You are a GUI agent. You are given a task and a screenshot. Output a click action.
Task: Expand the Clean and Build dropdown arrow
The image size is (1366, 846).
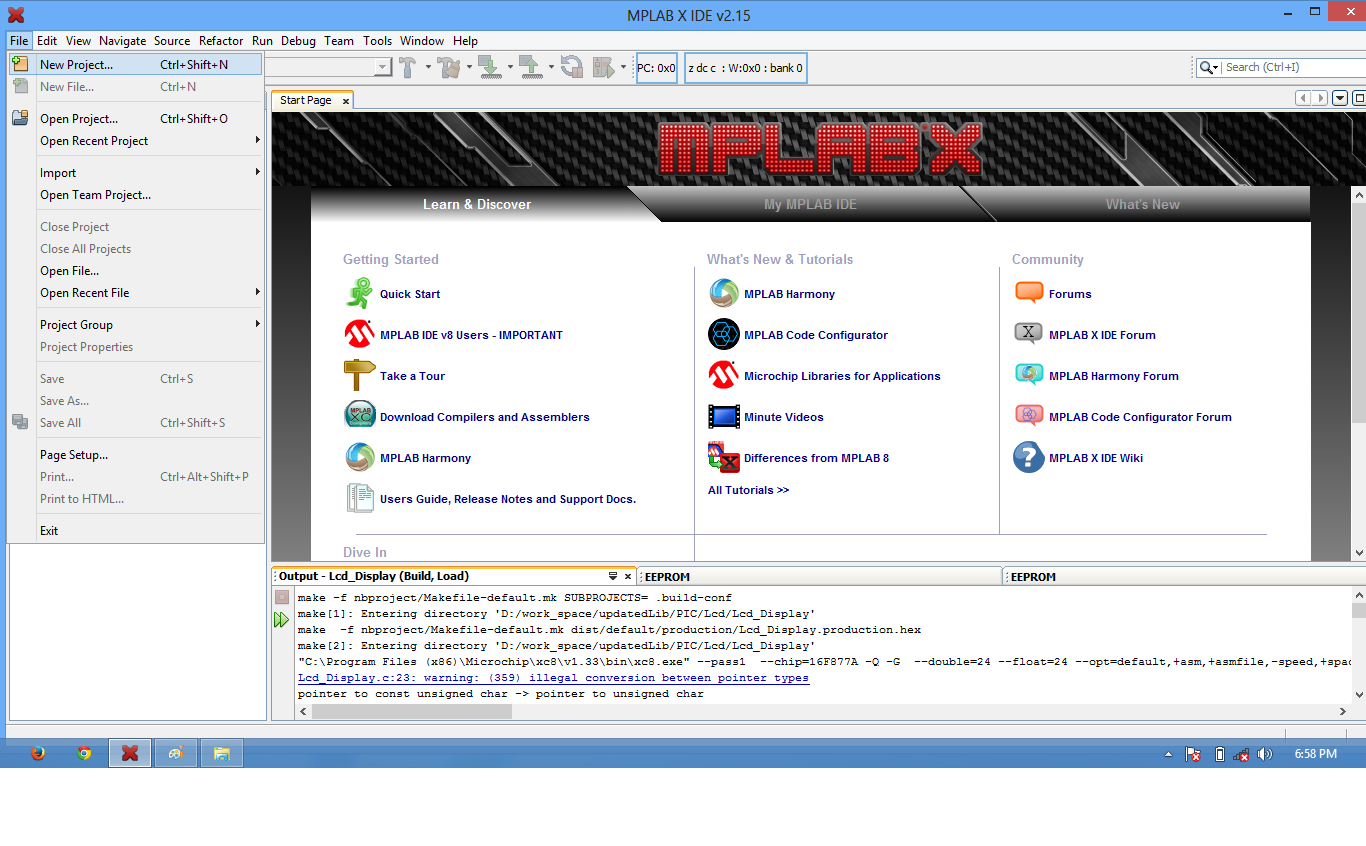tap(469, 68)
